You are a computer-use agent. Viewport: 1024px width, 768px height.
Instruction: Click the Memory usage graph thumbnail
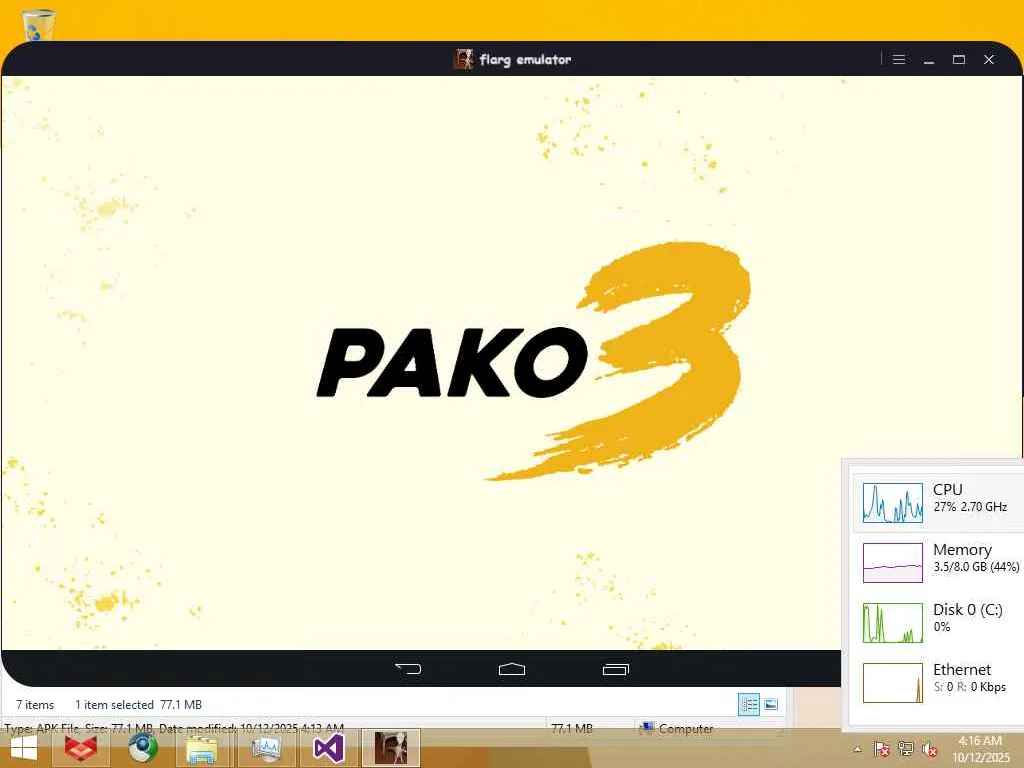[x=893, y=563]
